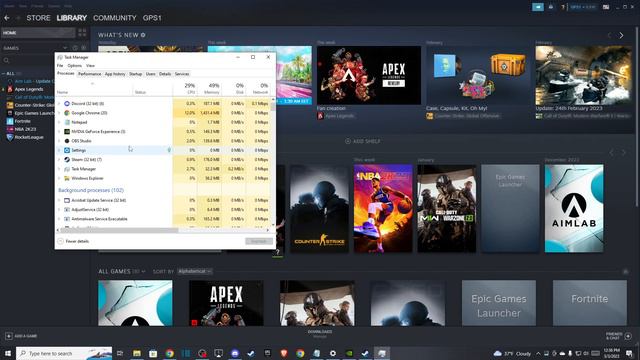The image size is (640, 360).
Task: Expand the Steam (32 bit) process group
Action: pos(59,160)
